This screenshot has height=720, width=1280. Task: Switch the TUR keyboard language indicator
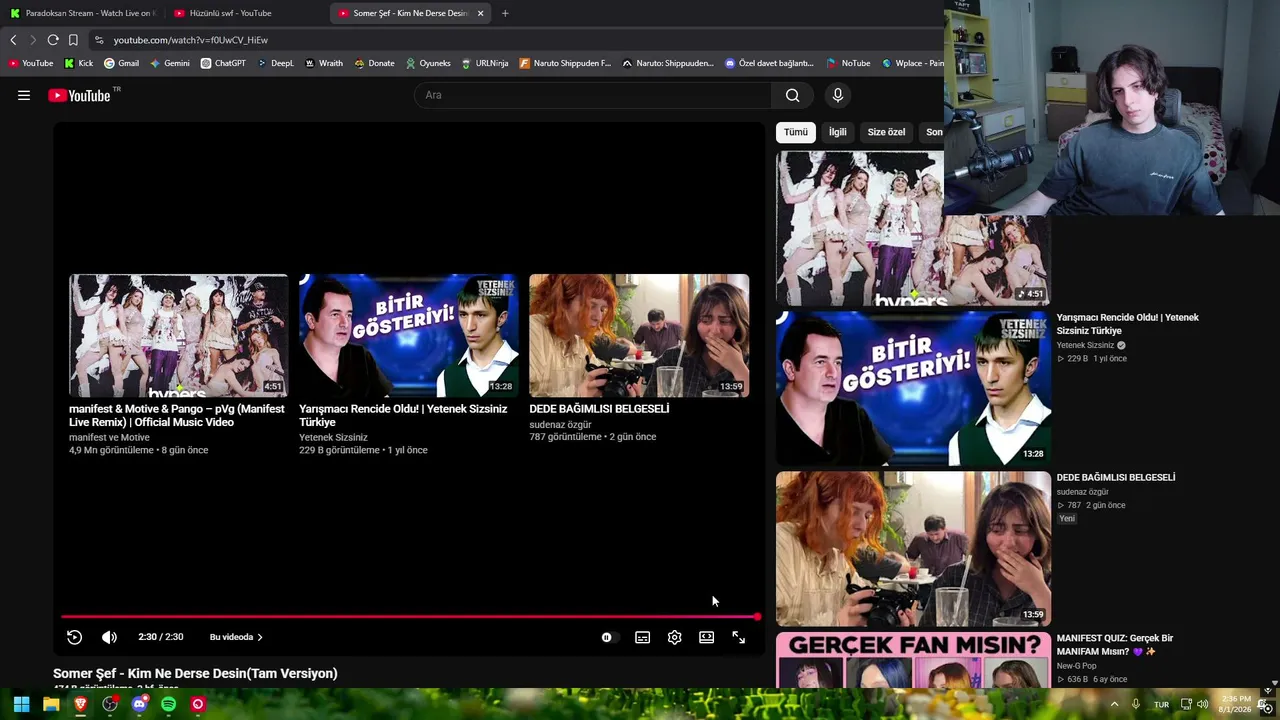[x=1161, y=704]
